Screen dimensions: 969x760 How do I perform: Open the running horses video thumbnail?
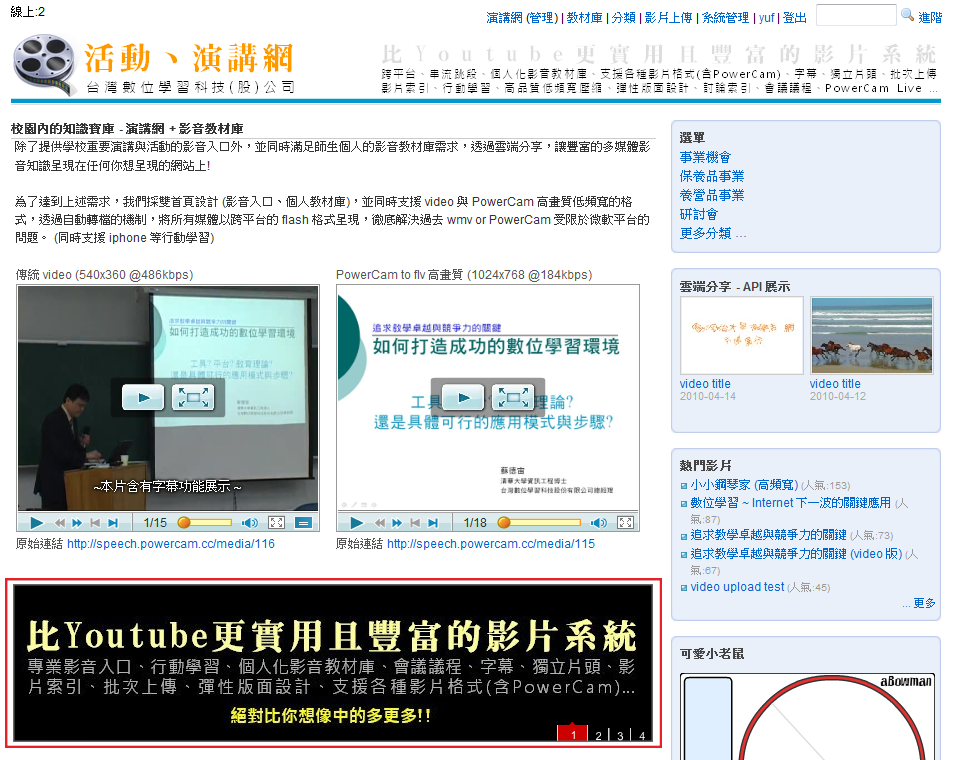[871, 335]
